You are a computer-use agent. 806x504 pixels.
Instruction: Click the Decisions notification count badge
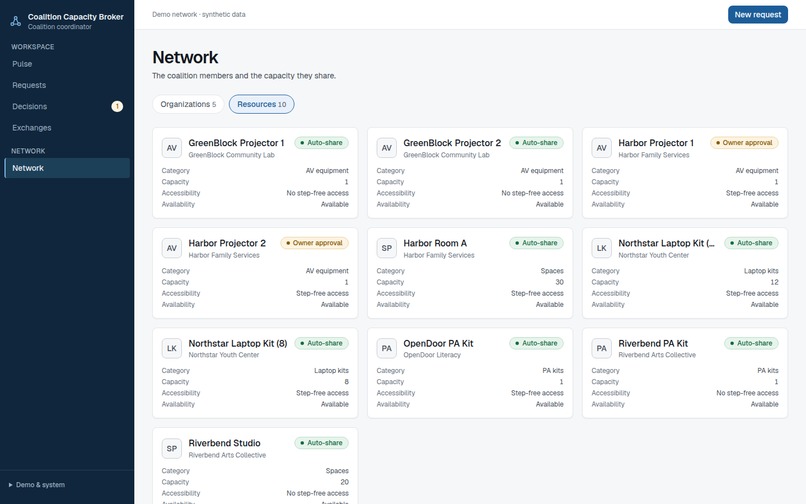(117, 106)
